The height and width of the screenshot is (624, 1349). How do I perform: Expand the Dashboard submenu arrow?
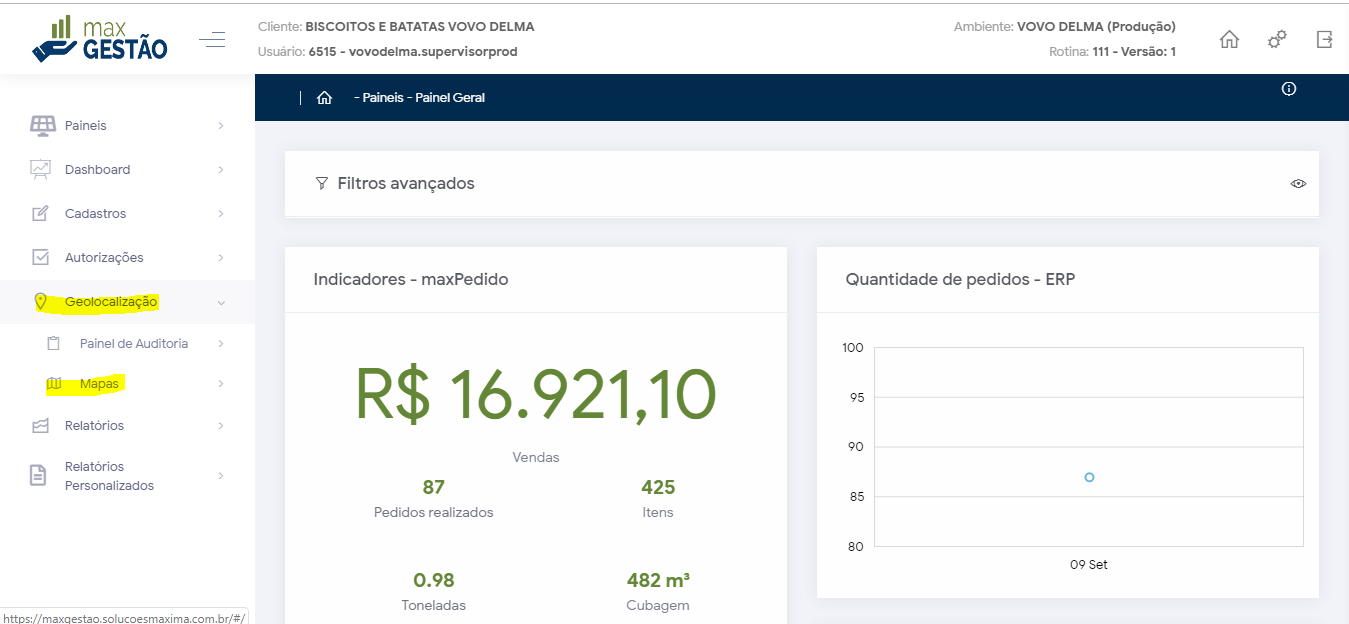221,170
